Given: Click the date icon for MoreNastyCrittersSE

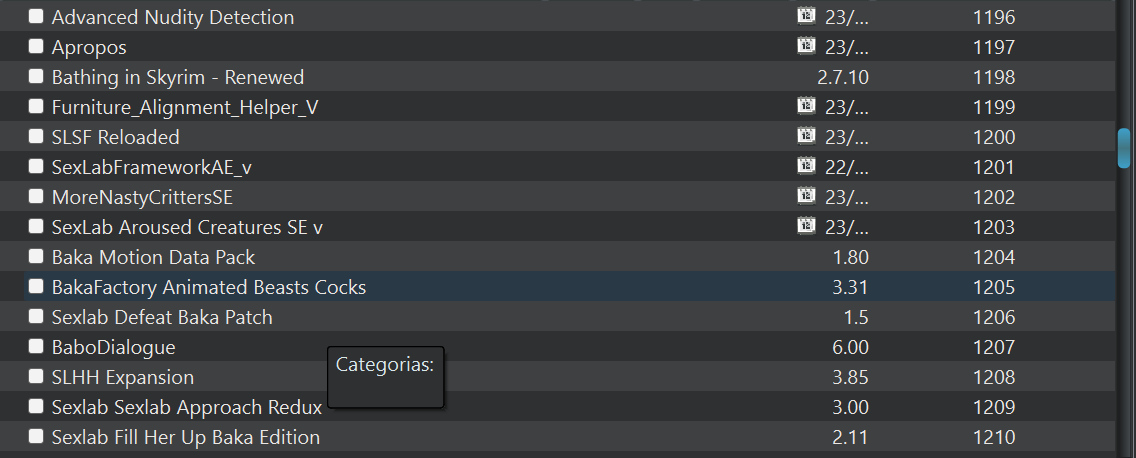Looking at the screenshot, I should [x=806, y=196].
